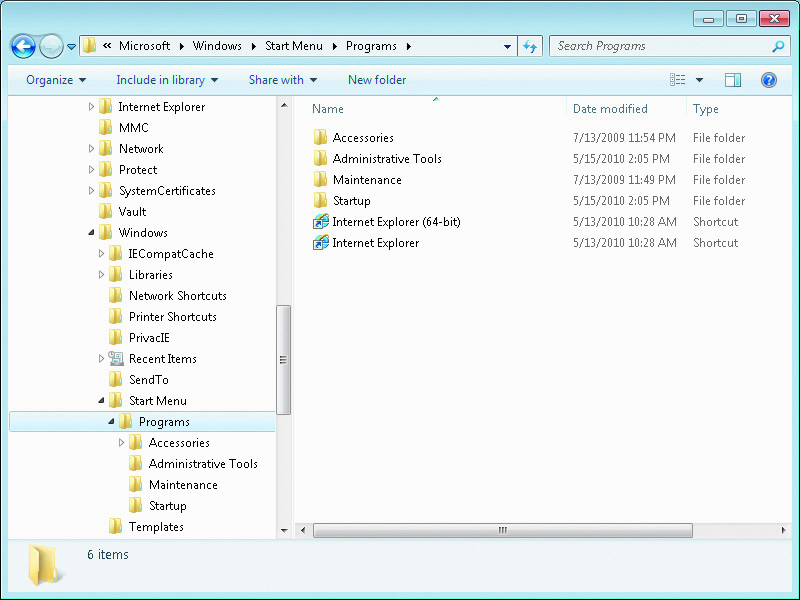Select Microsoft in the address breadcrumb
This screenshot has width=800, height=600.
click(x=144, y=46)
